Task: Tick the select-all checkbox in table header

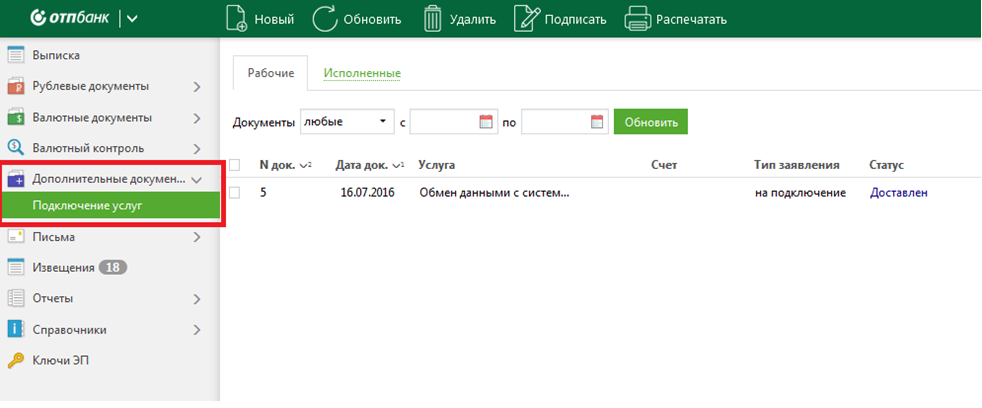Action: click(x=235, y=165)
